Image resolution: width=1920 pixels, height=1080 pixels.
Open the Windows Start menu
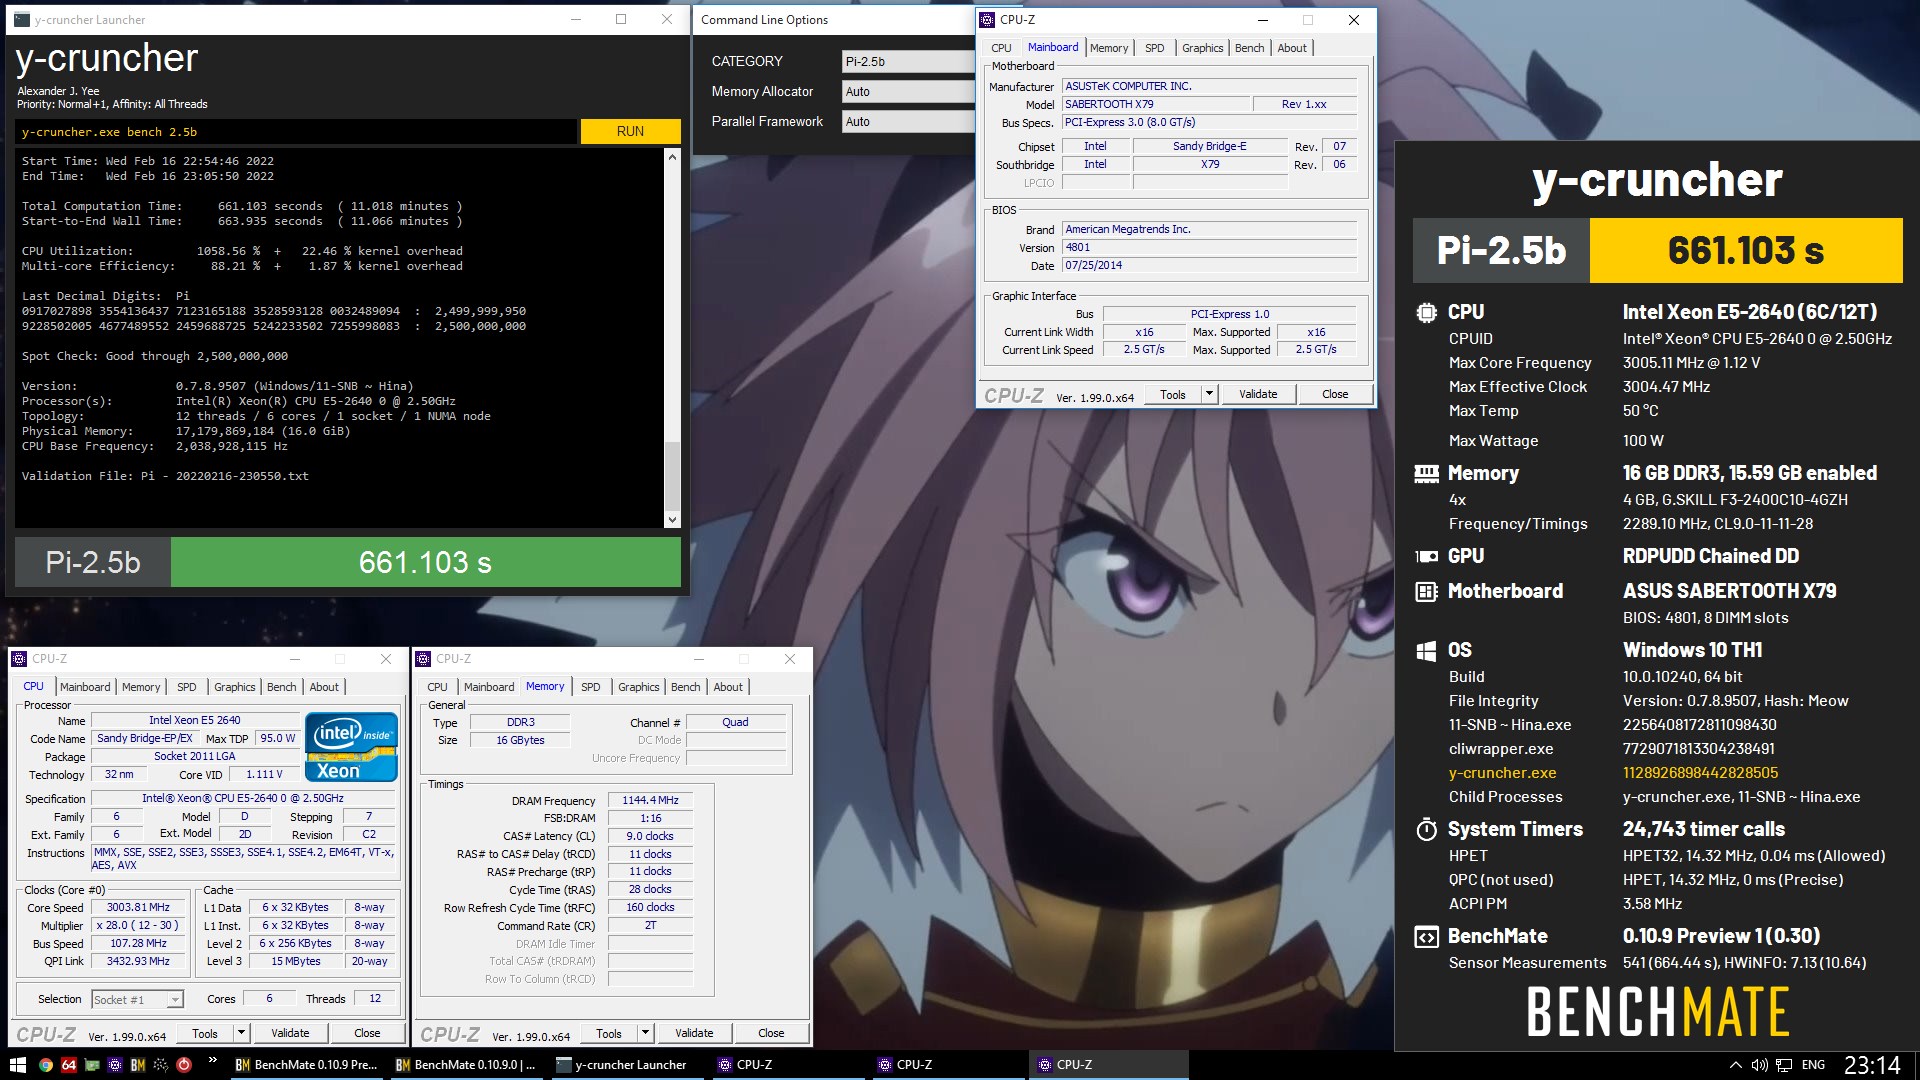click(x=17, y=1065)
